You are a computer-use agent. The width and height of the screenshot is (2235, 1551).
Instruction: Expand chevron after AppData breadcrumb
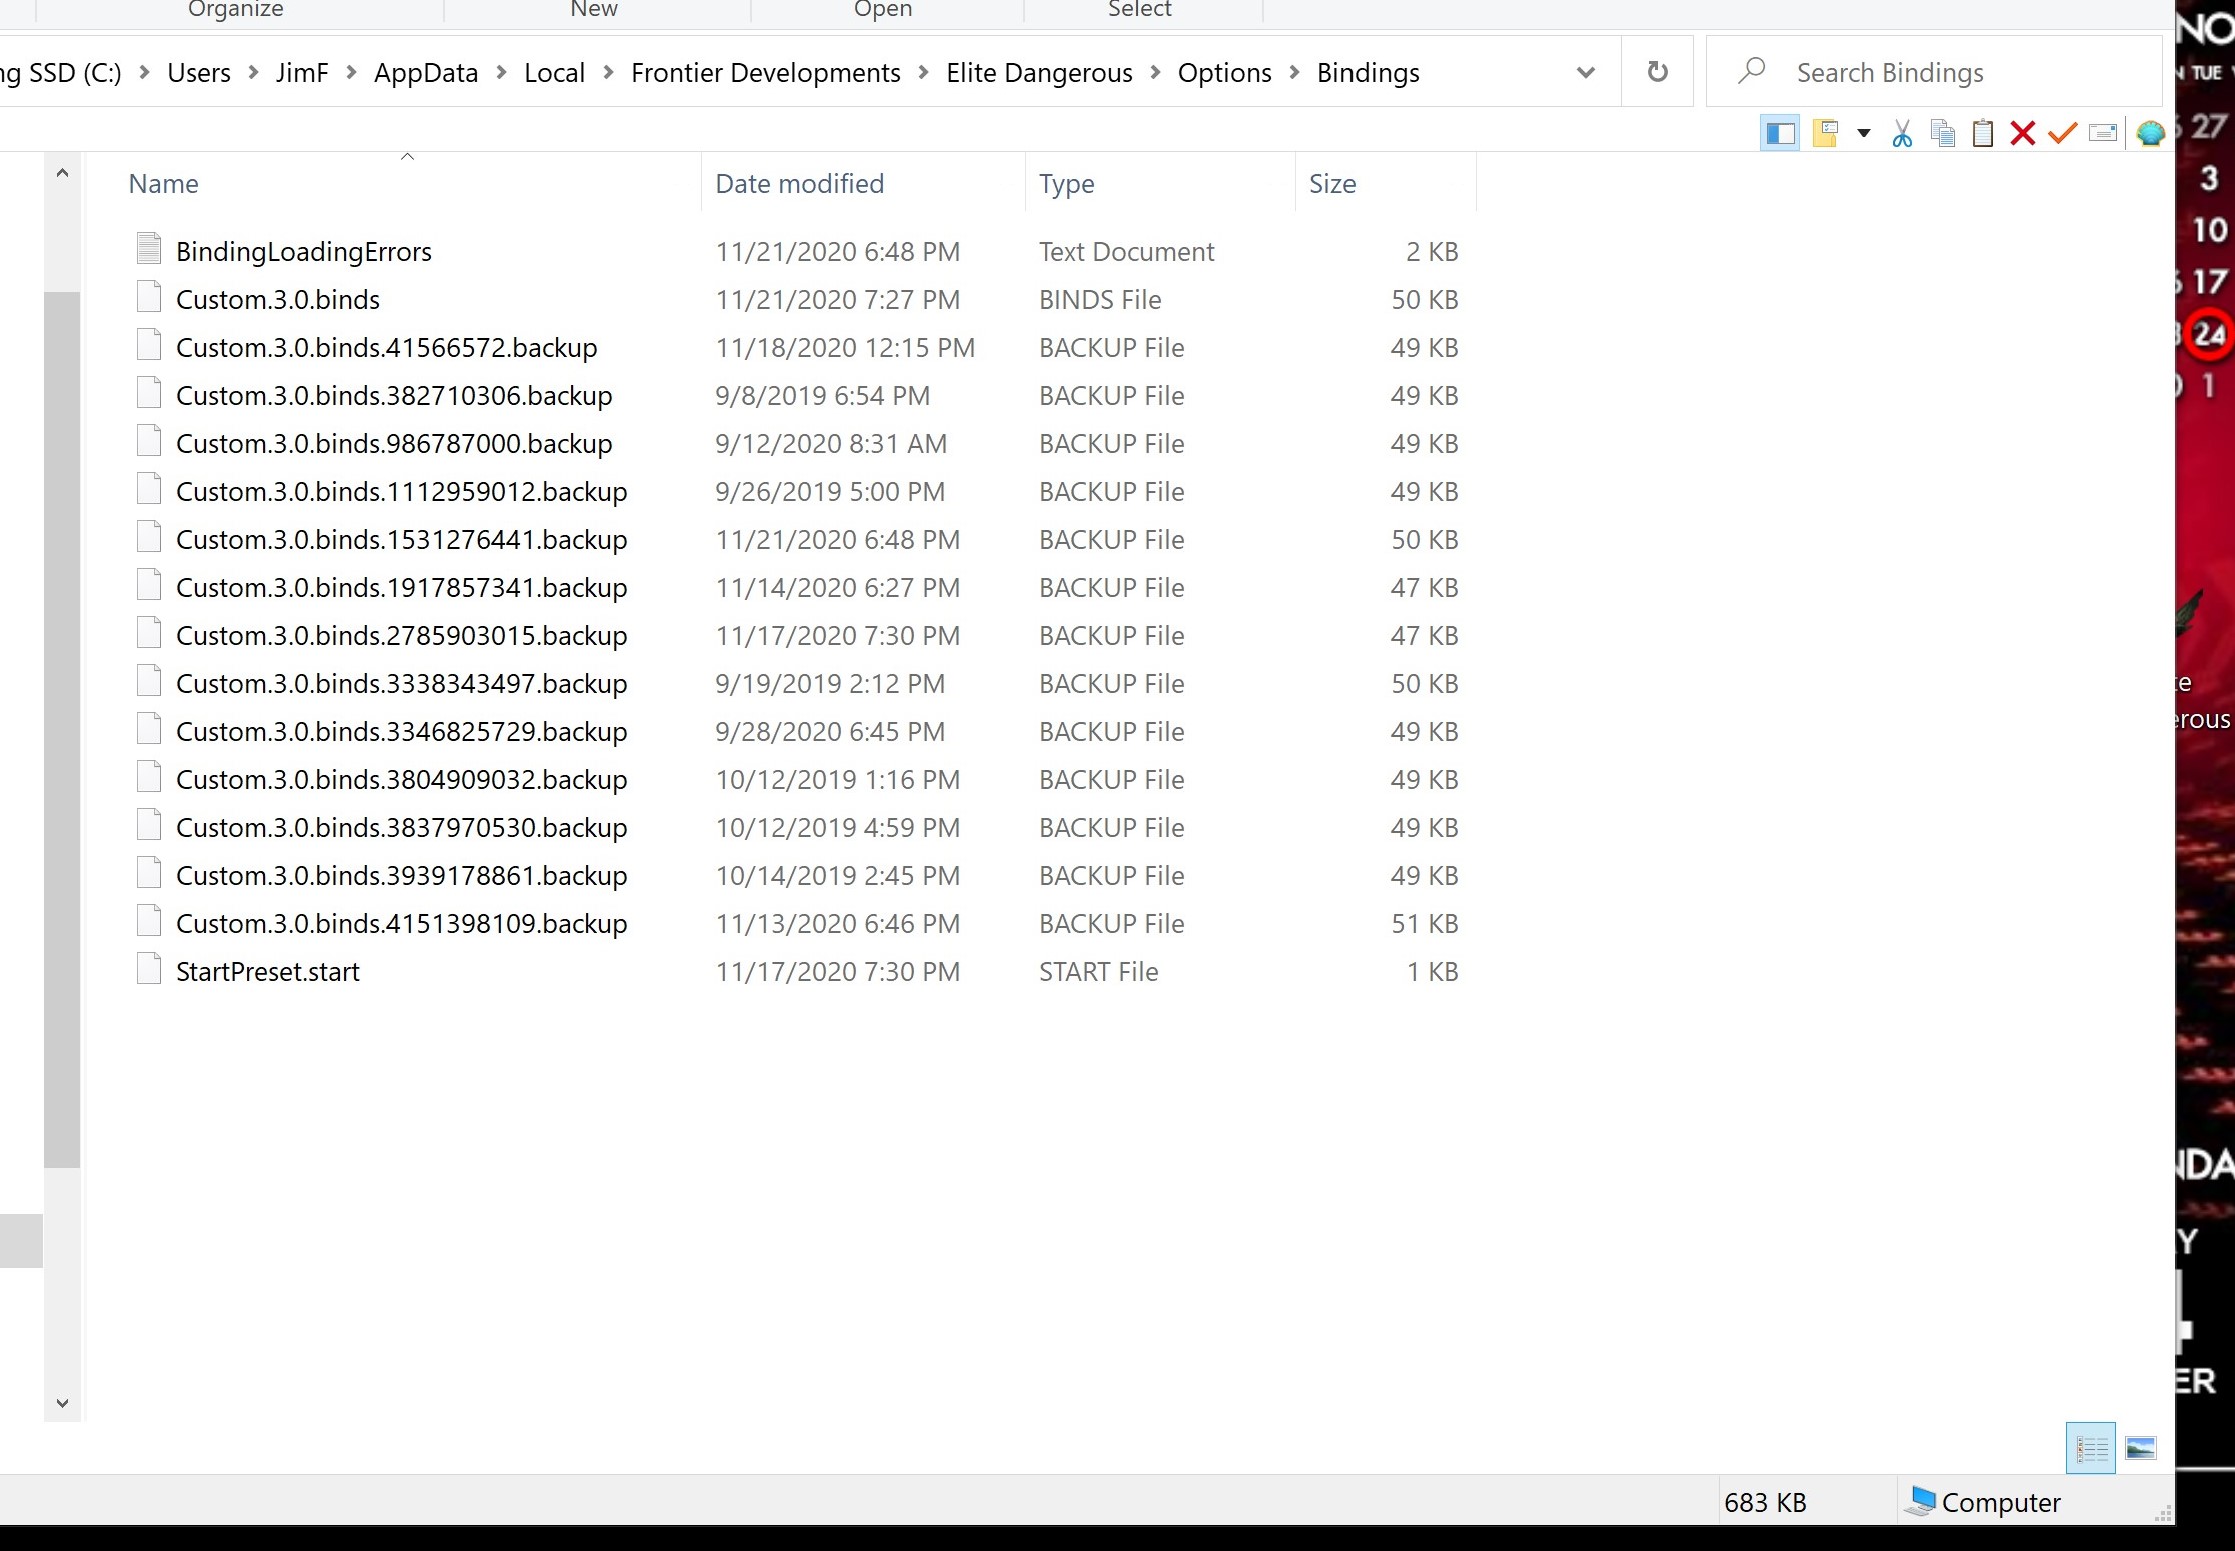pyautogui.click(x=501, y=72)
